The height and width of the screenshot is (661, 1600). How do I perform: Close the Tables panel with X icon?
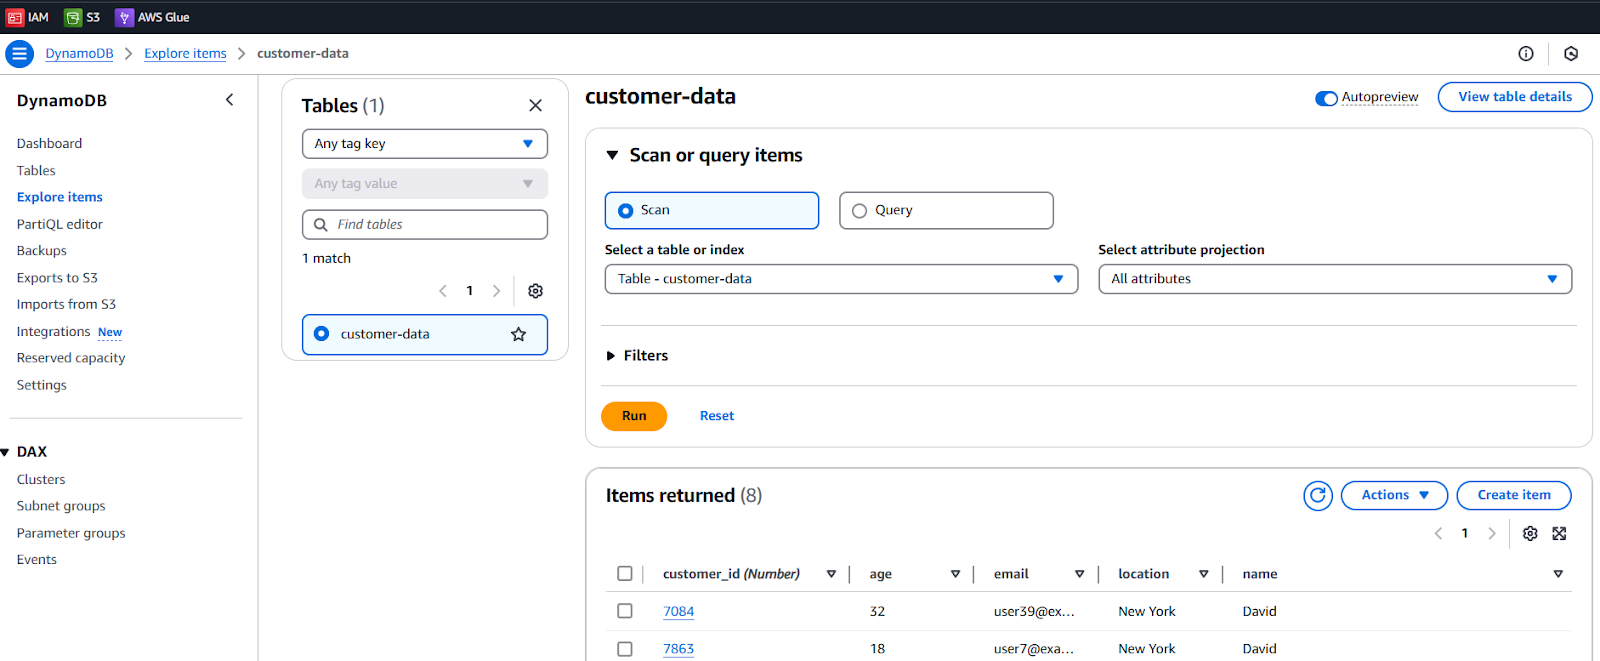pos(536,105)
